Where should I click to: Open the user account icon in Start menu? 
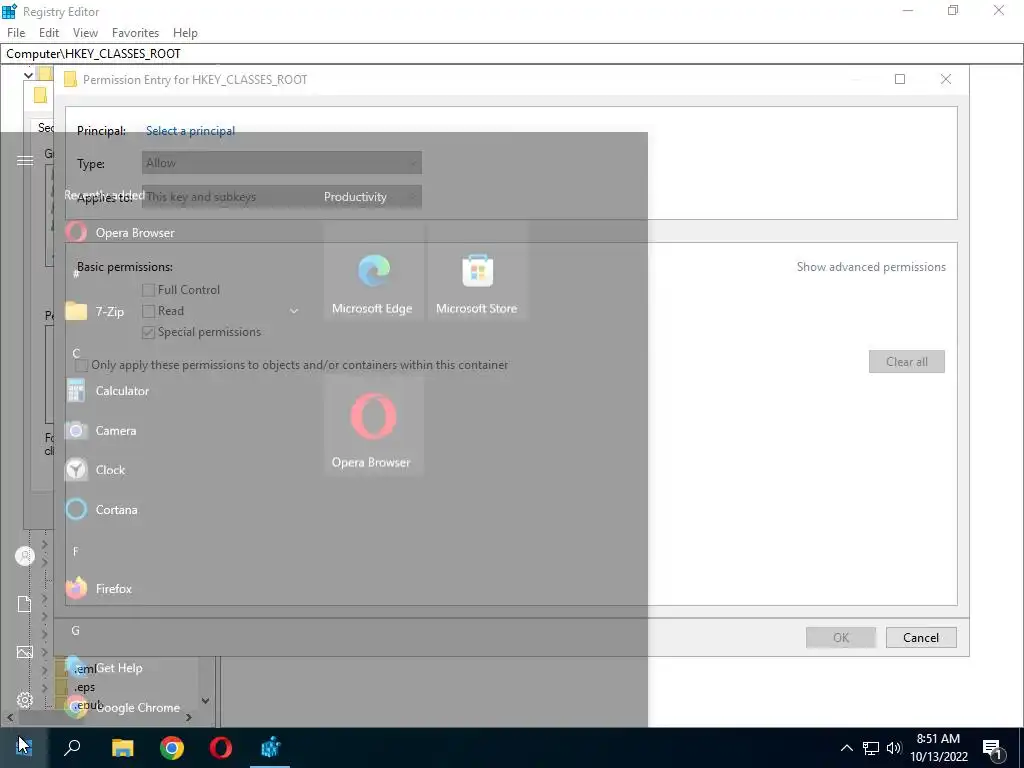(25, 556)
